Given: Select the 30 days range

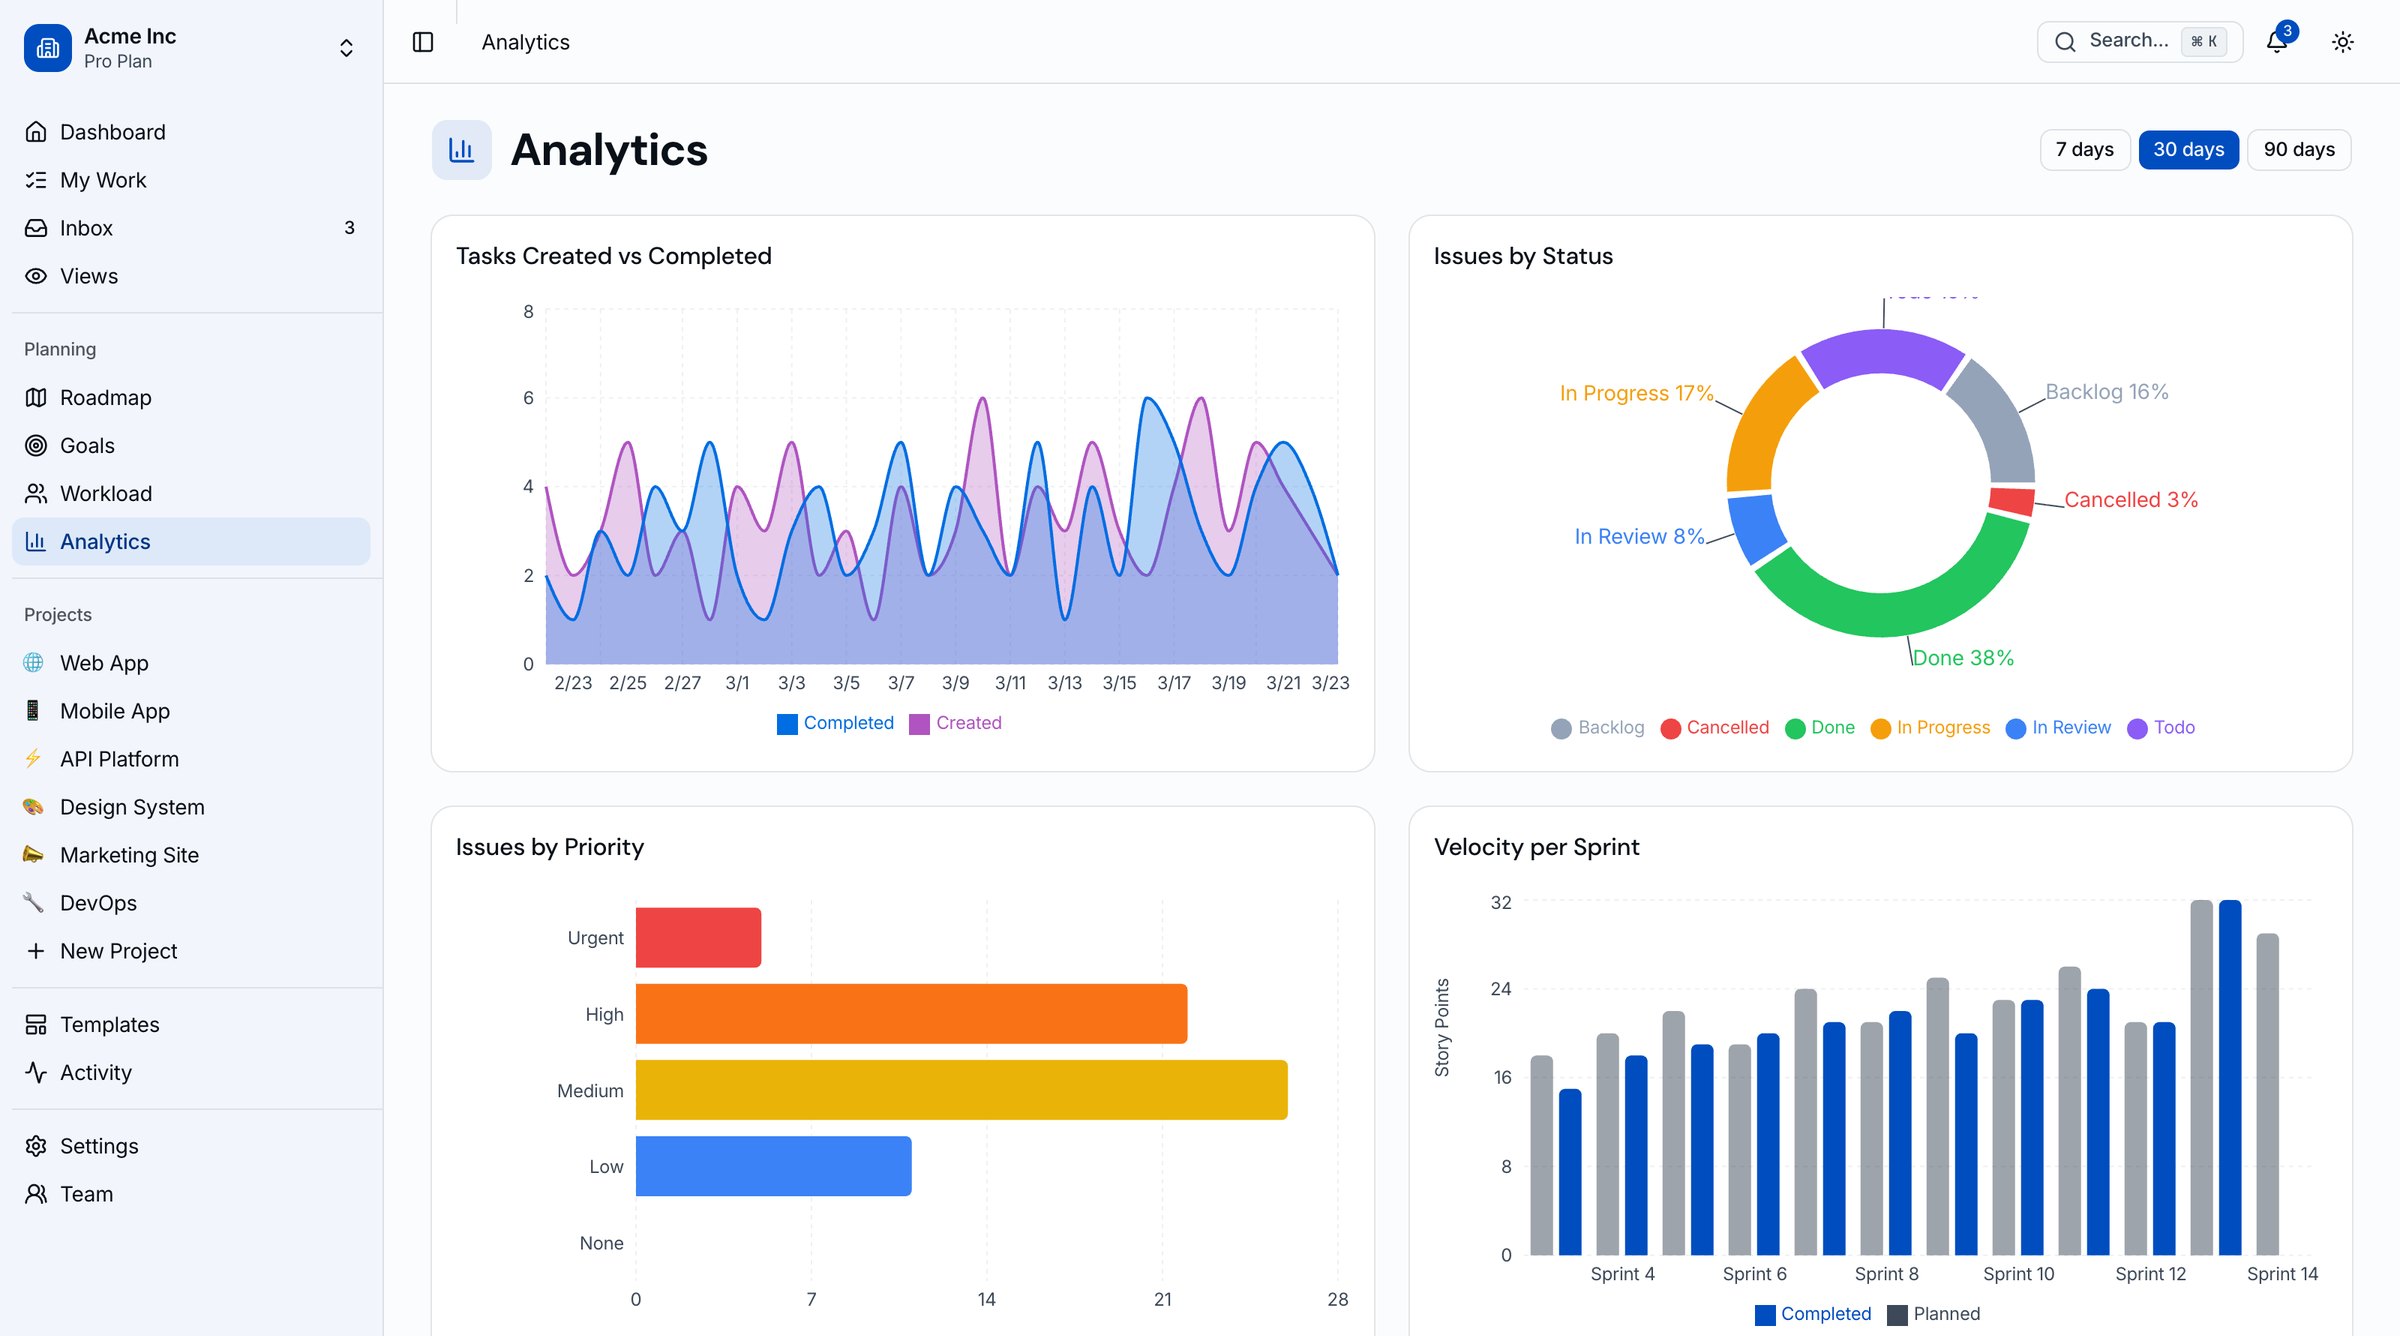Looking at the screenshot, I should (2189, 150).
